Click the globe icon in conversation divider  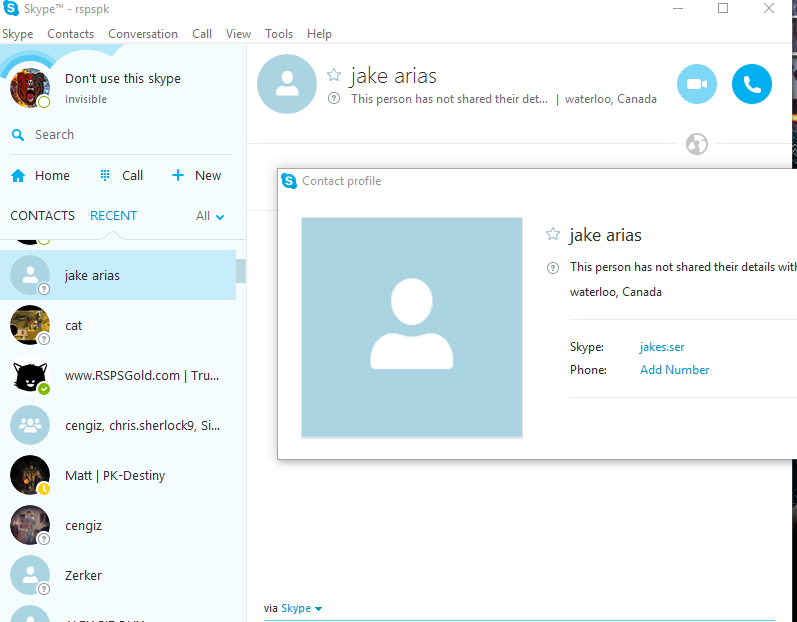tap(697, 144)
